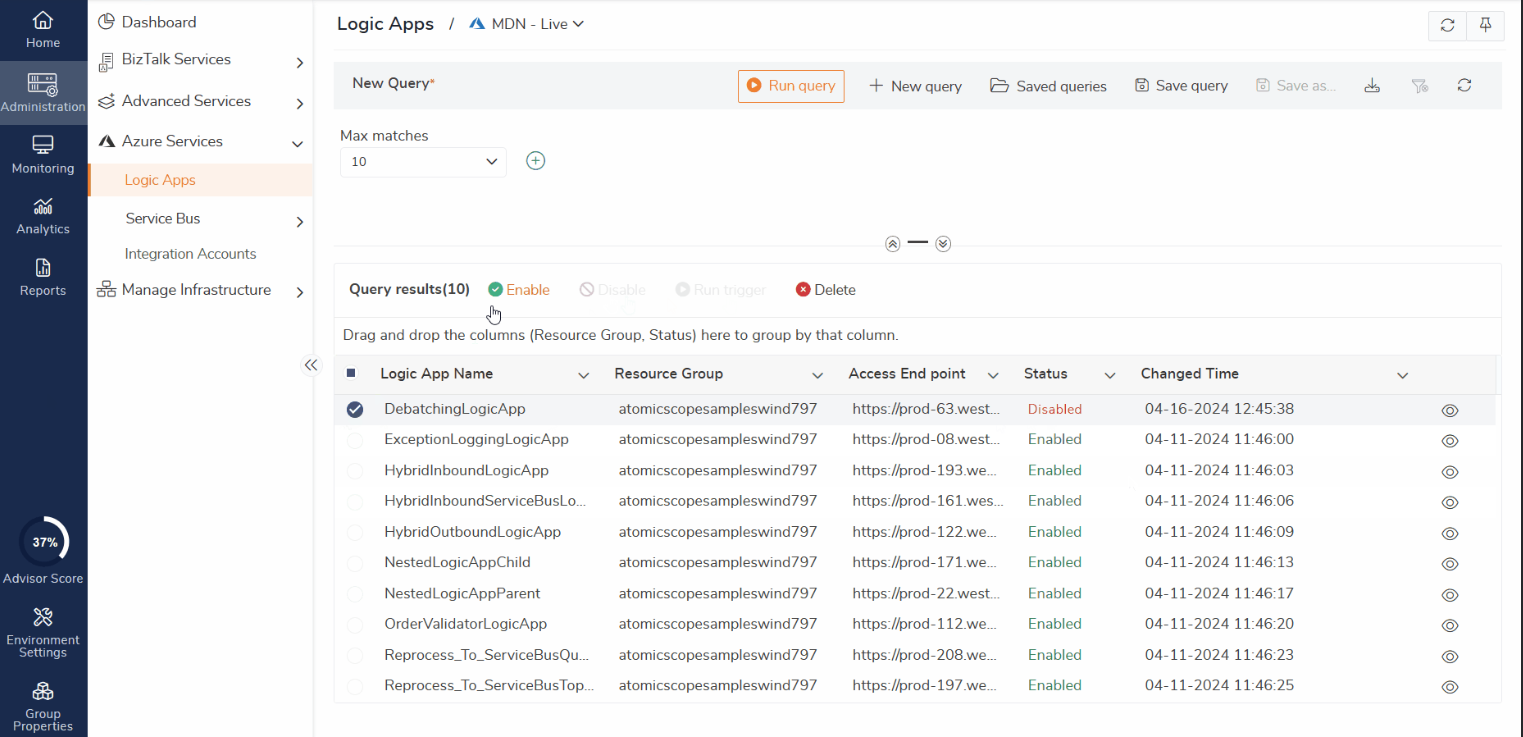The width and height of the screenshot is (1523, 737).
Task: Click the download icon in query toolbar
Action: (1372, 86)
